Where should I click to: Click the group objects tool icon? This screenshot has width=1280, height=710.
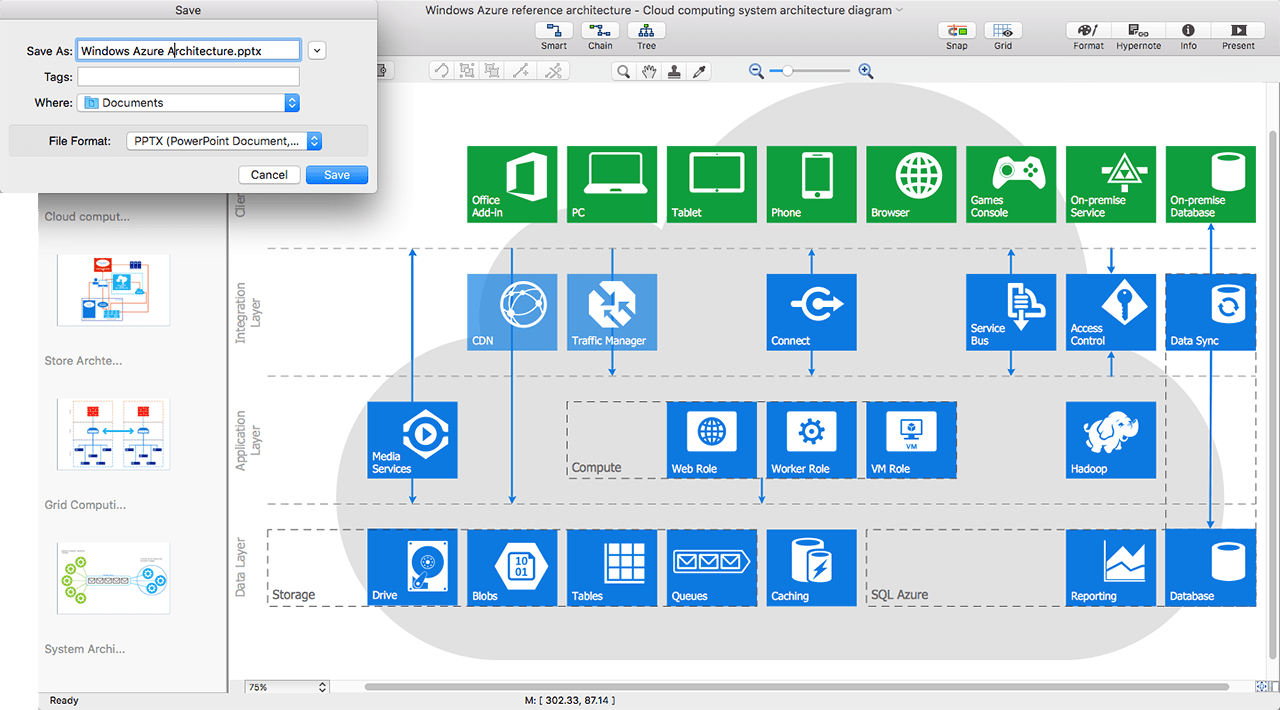[467, 71]
